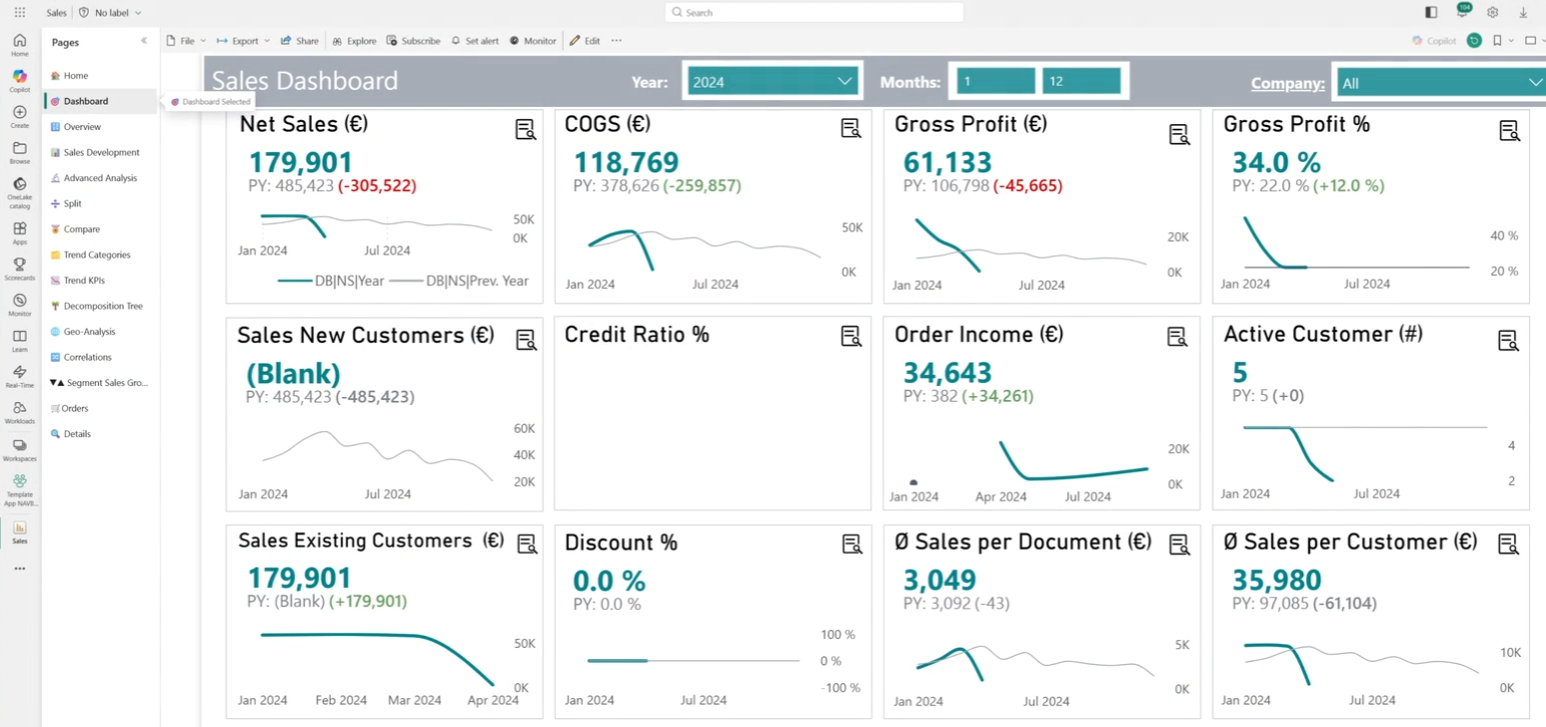
Task: Open the pinned Sales app in sidebar
Action: 19,533
